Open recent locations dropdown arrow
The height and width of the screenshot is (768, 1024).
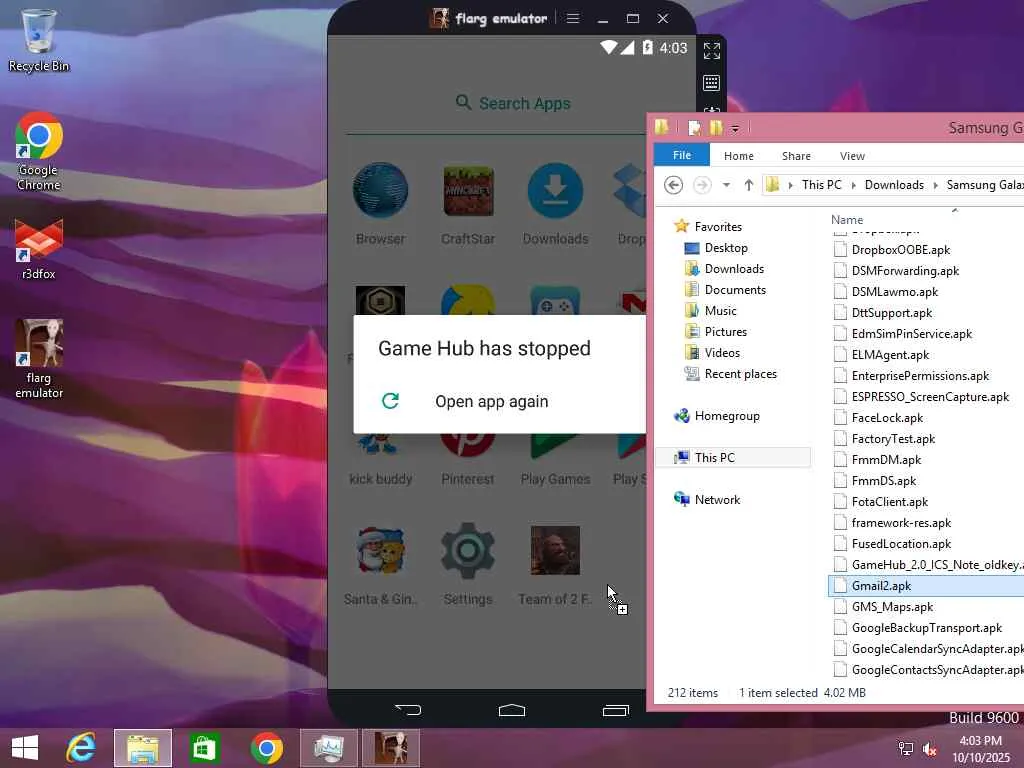click(x=726, y=185)
